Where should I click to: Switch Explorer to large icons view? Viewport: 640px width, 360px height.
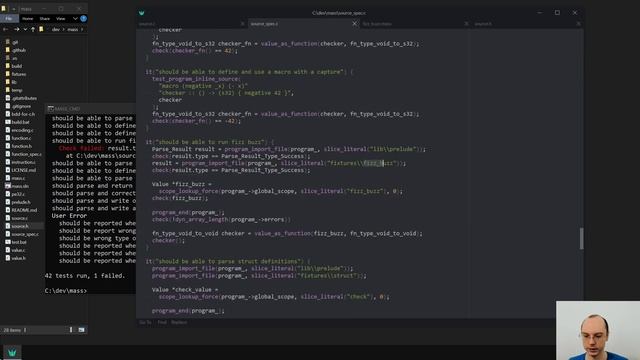click(x=81, y=330)
